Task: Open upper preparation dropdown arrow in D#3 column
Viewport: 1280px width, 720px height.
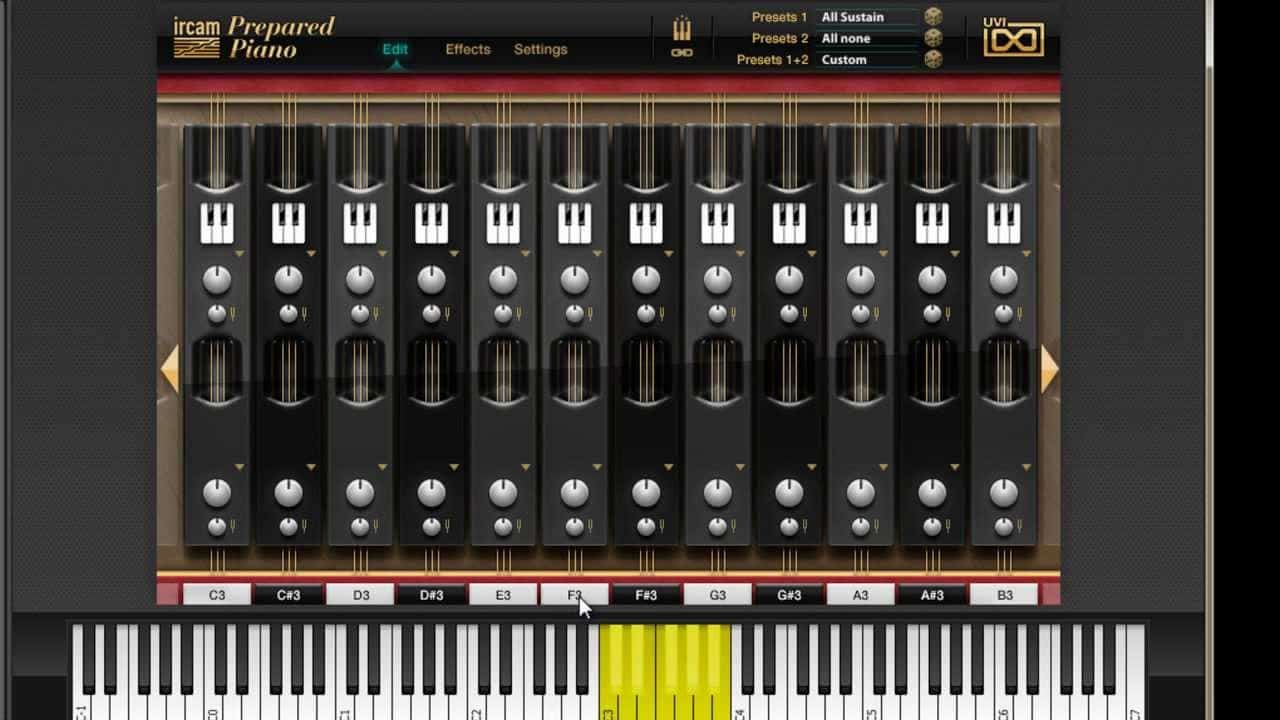Action: tap(454, 254)
